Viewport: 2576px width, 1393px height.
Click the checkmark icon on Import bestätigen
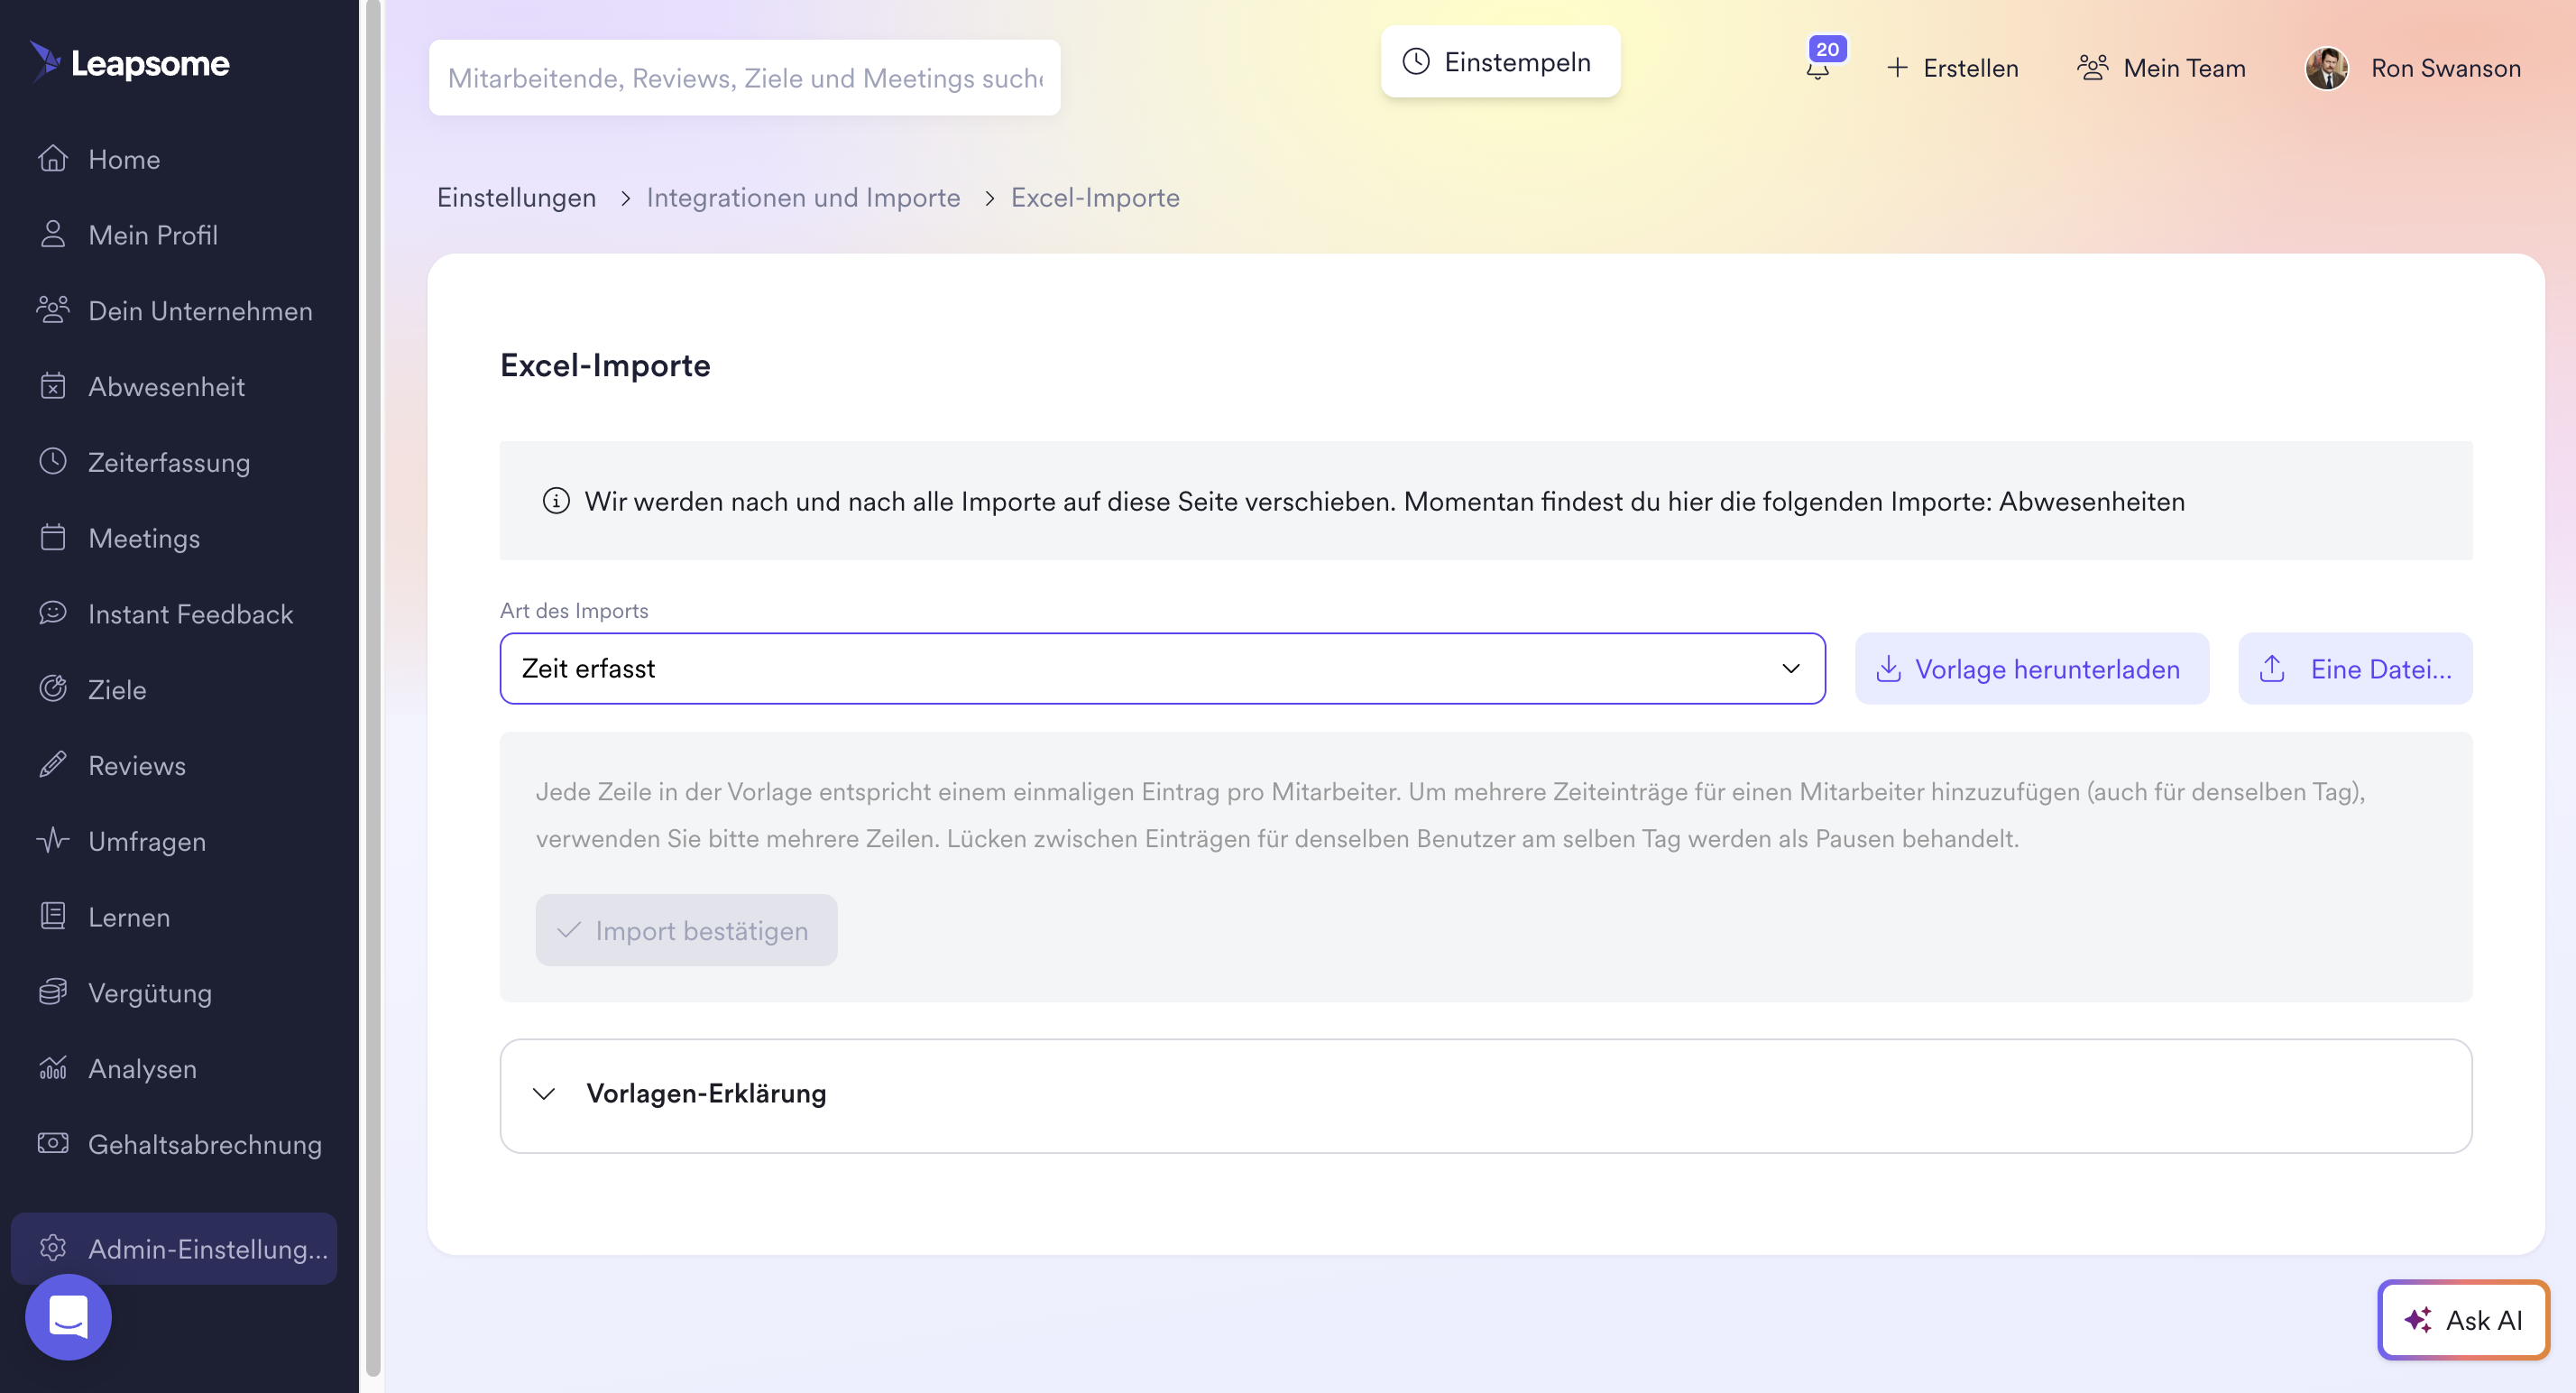[569, 930]
